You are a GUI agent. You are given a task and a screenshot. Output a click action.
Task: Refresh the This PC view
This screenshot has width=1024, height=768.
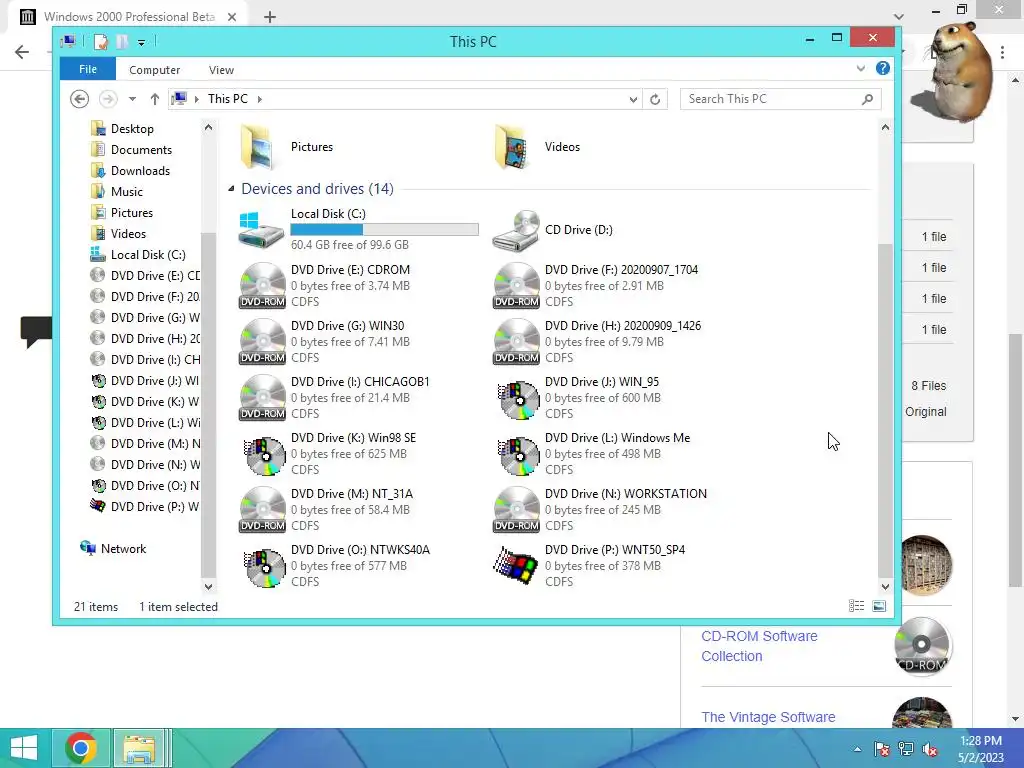655,99
